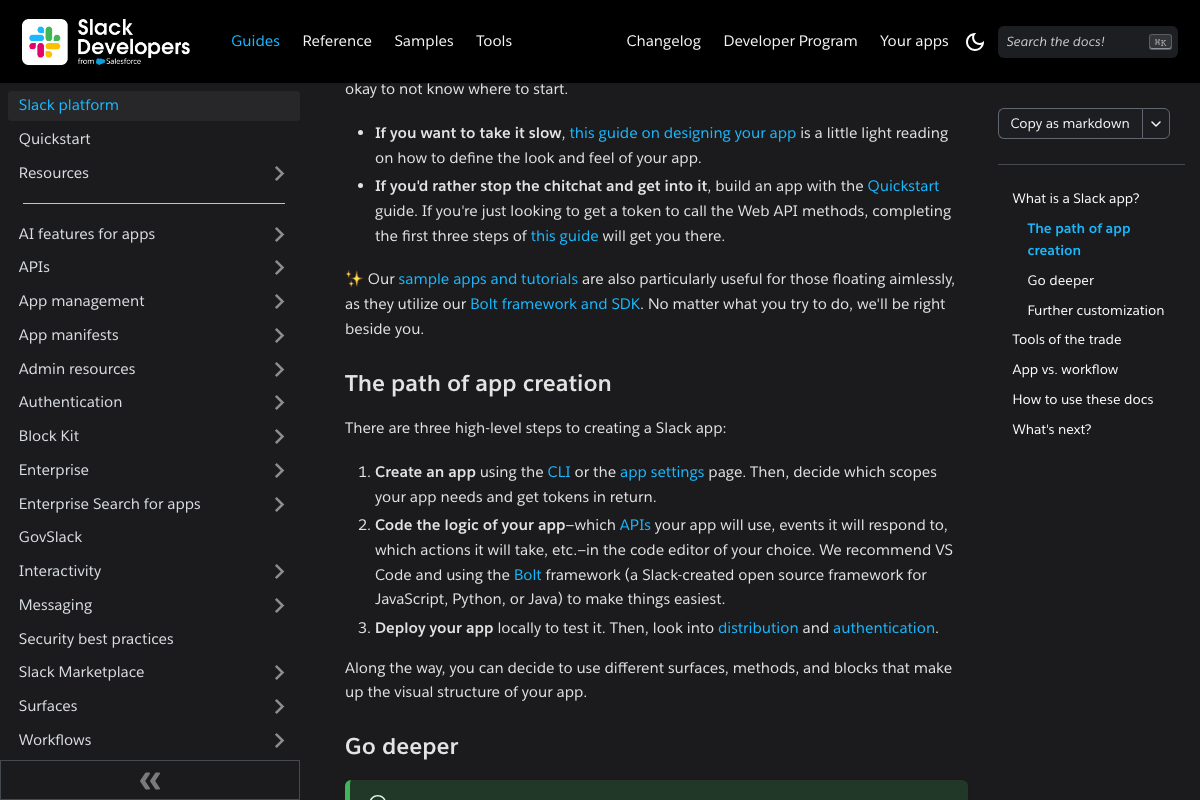Open the Reference nav tab
1200x800 pixels.
[x=337, y=41]
